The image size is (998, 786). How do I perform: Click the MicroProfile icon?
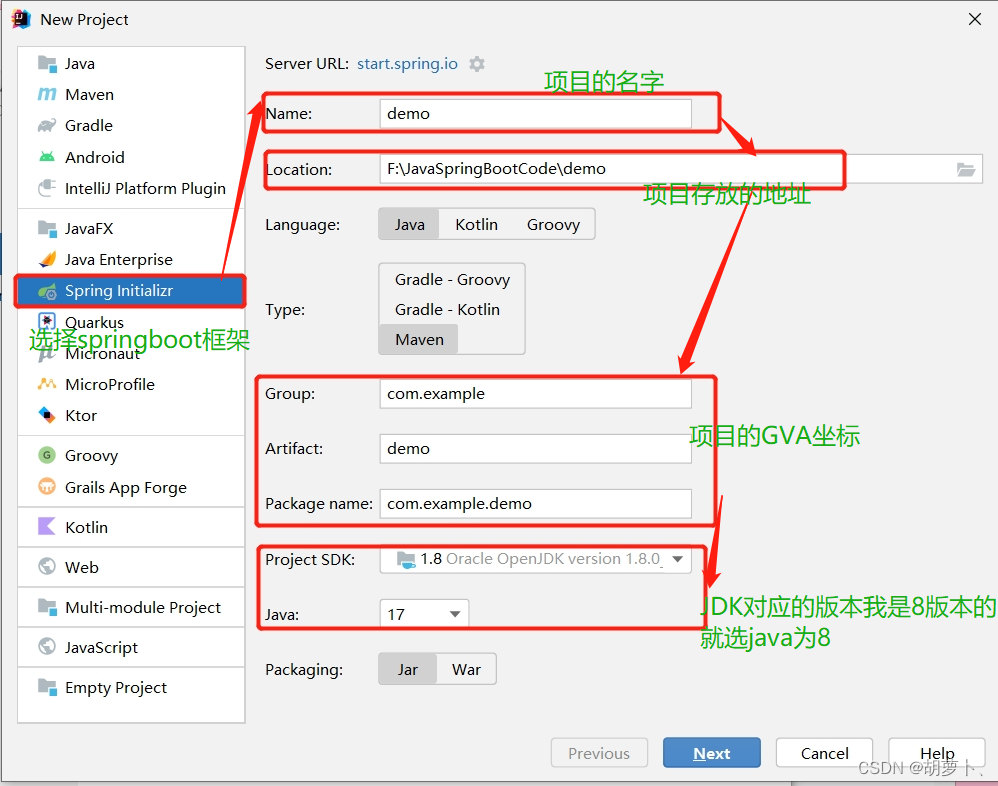tap(47, 384)
